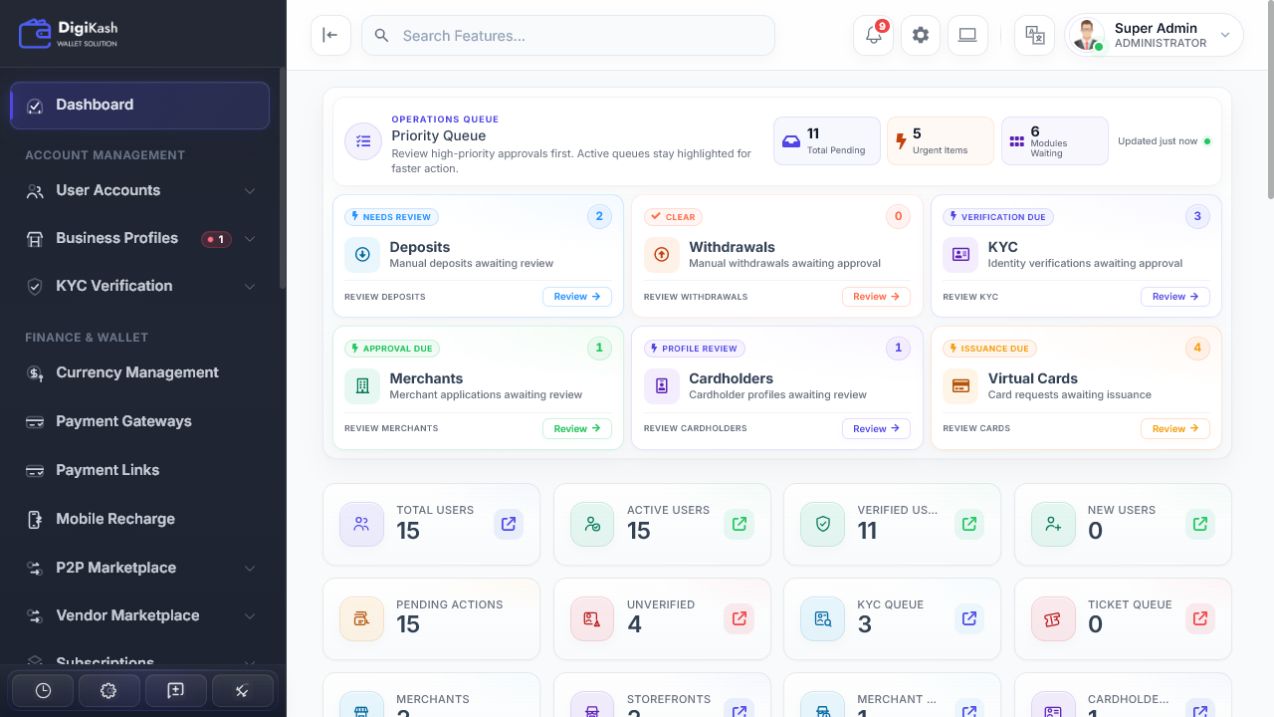Click the clock icon in sidebar footer
Viewport: 1274px width, 717px height.
tap(43, 690)
